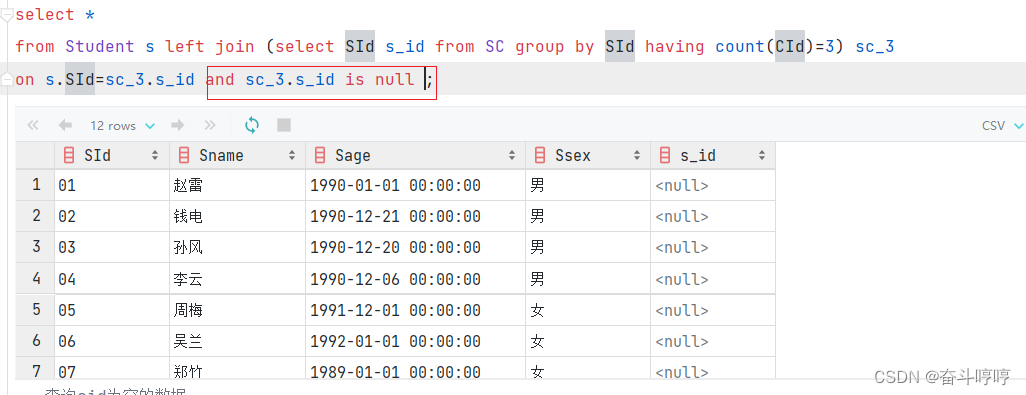Select row number 3 header

(35, 247)
